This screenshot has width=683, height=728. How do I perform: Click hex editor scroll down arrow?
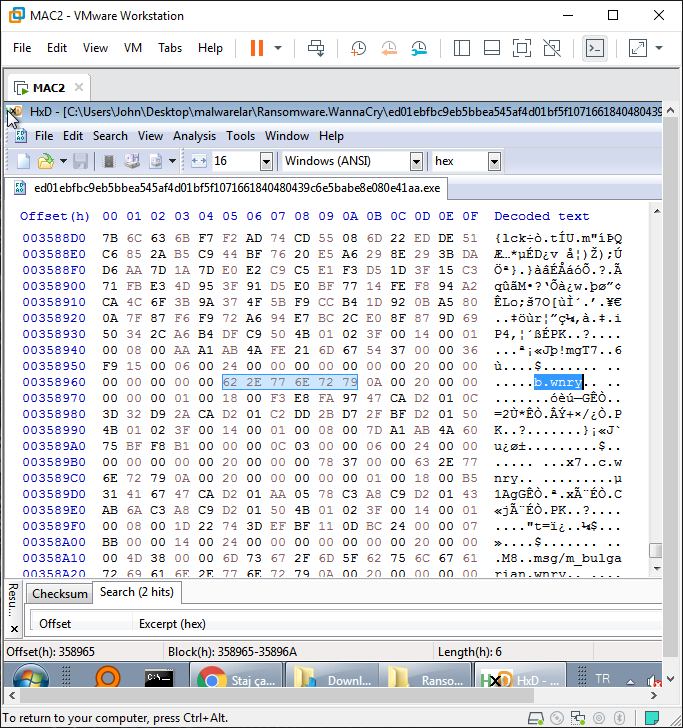pyautogui.click(x=657, y=568)
